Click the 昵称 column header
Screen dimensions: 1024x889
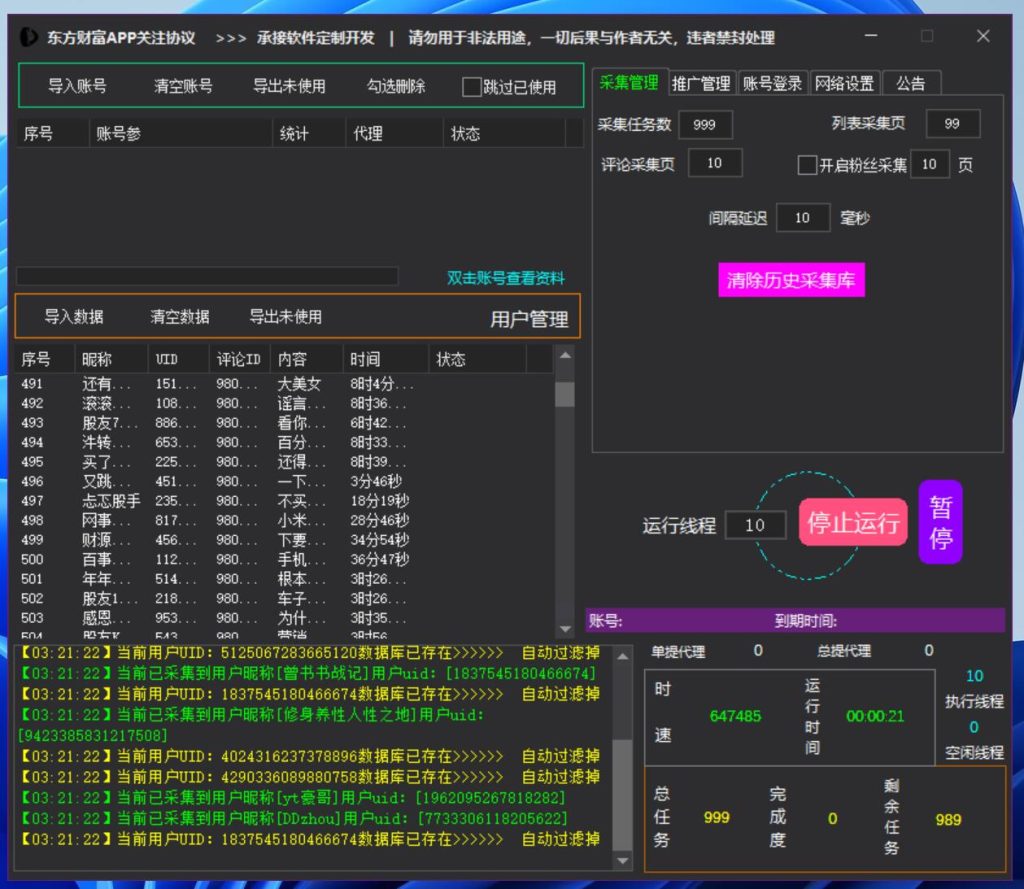pos(97,359)
